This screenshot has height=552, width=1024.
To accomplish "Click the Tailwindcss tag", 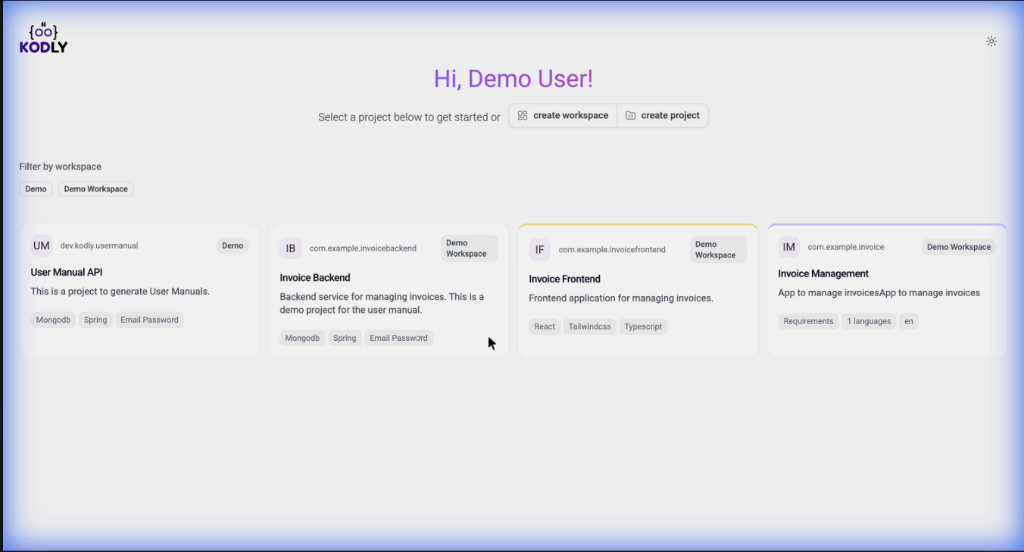I will (590, 327).
